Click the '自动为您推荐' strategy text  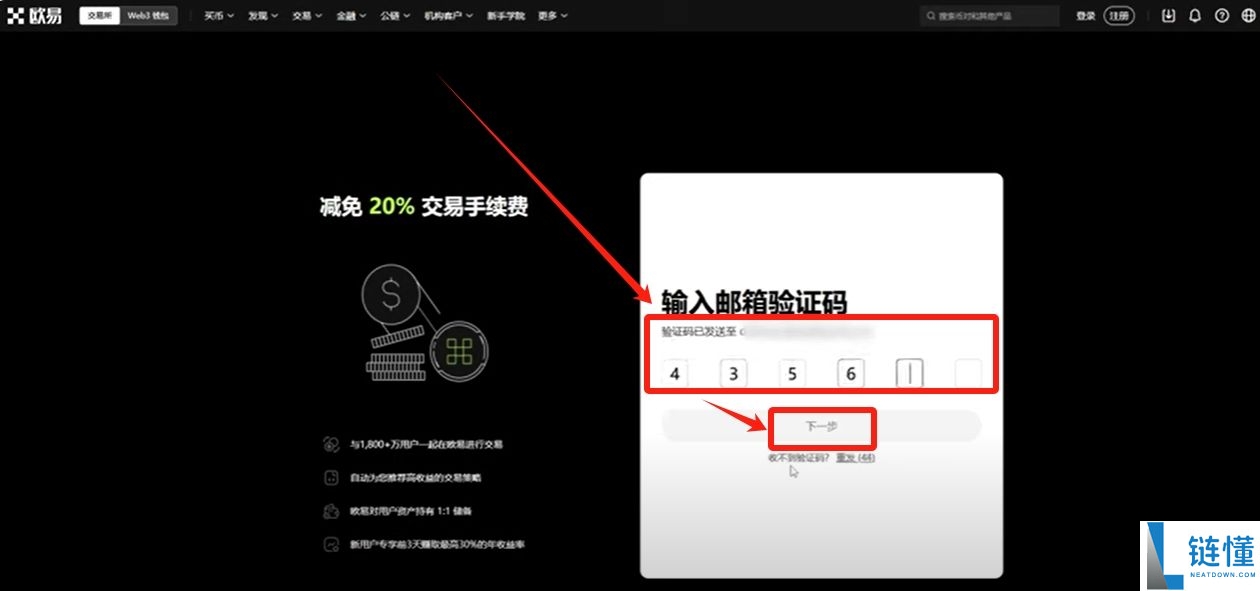[415, 478]
